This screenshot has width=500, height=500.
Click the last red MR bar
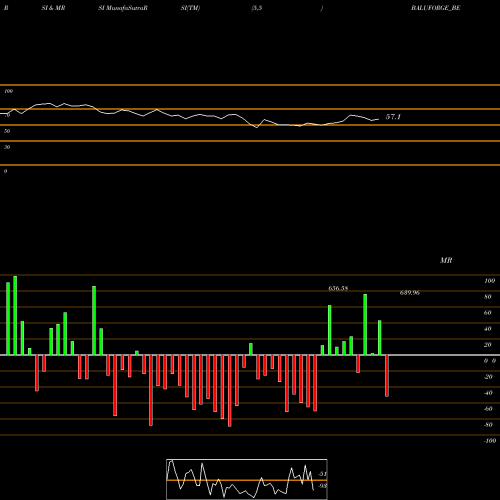(387, 376)
